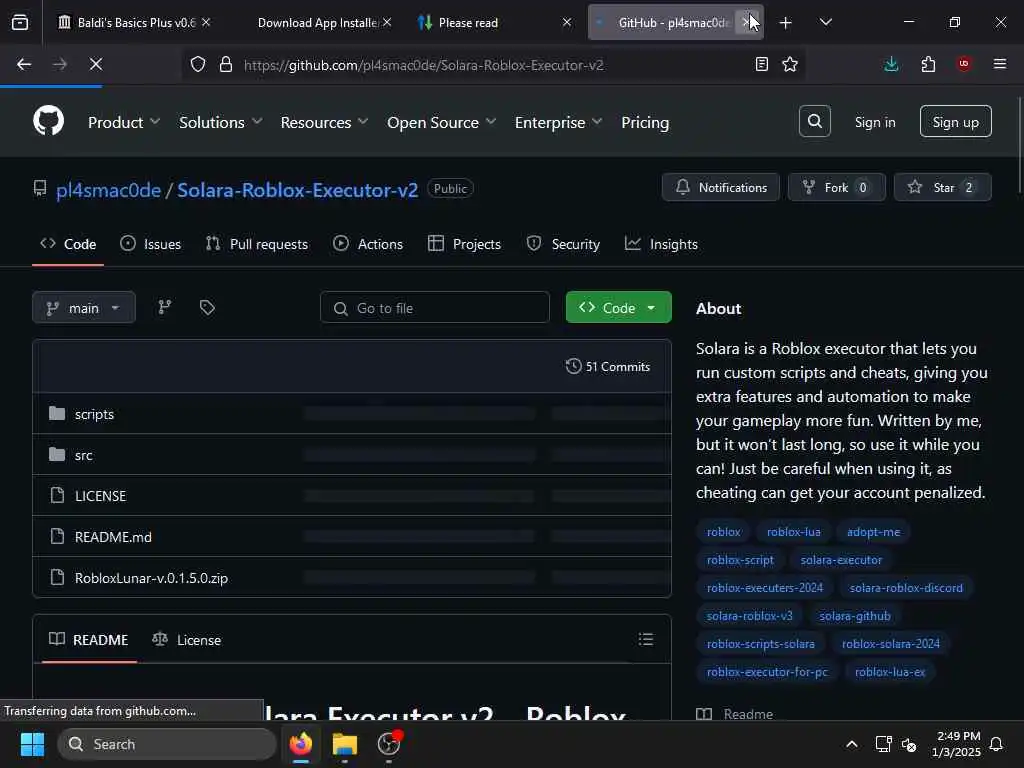This screenshot has height=768, width=1024.
Task: Open the scripts folder
Action: 94,414
